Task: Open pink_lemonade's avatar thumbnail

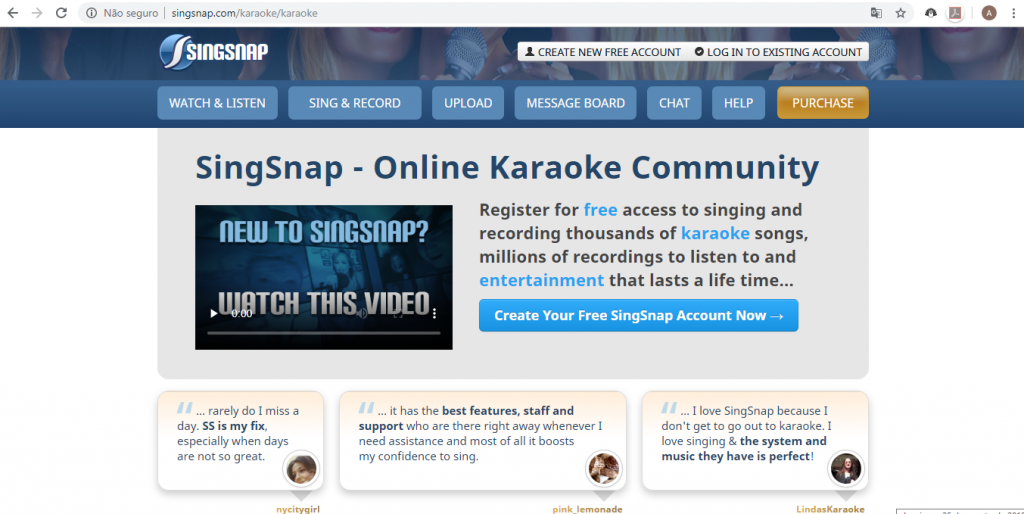Action: click(603, 468)
